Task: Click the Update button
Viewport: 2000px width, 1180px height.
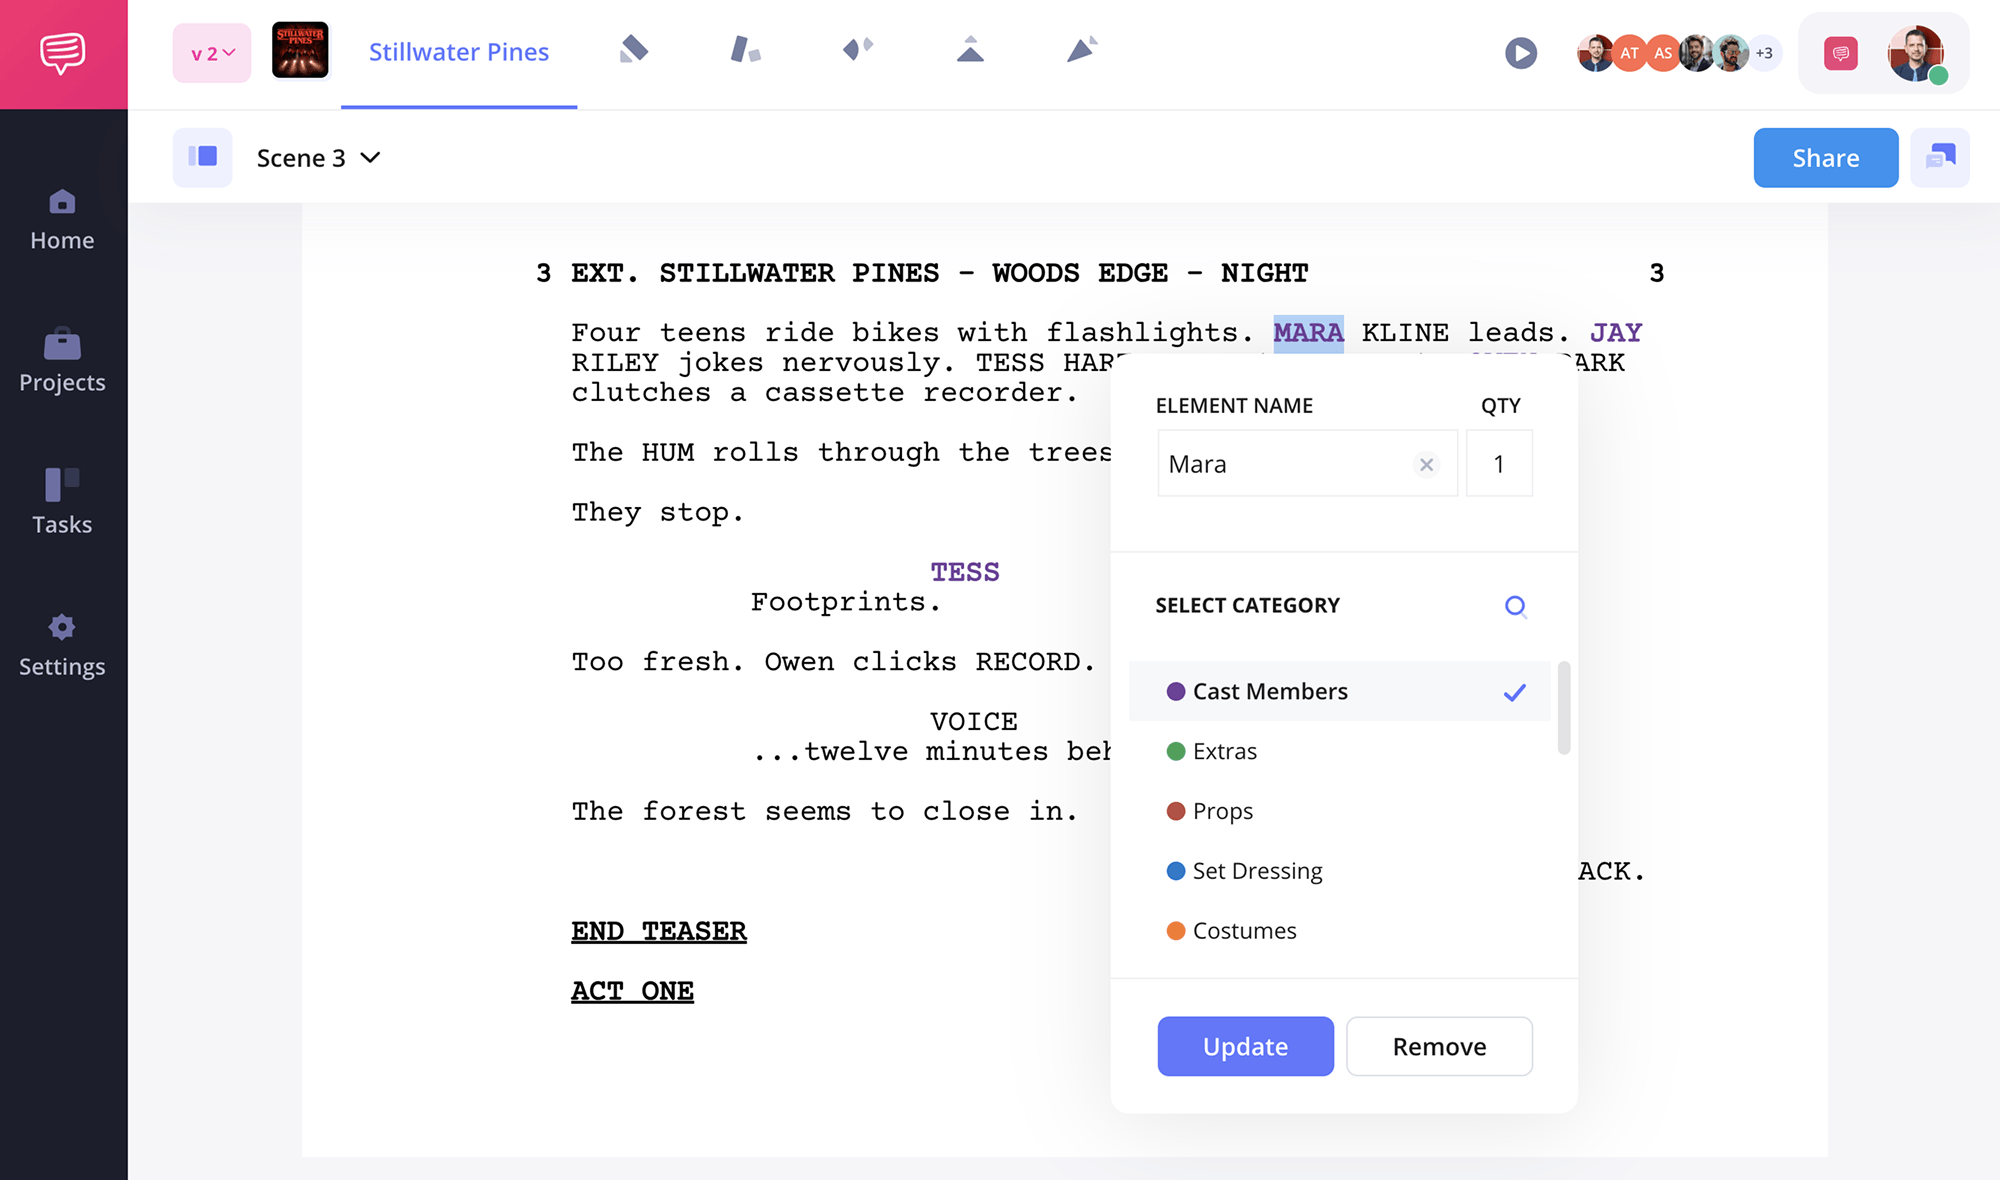Action: point(1246,1047)
